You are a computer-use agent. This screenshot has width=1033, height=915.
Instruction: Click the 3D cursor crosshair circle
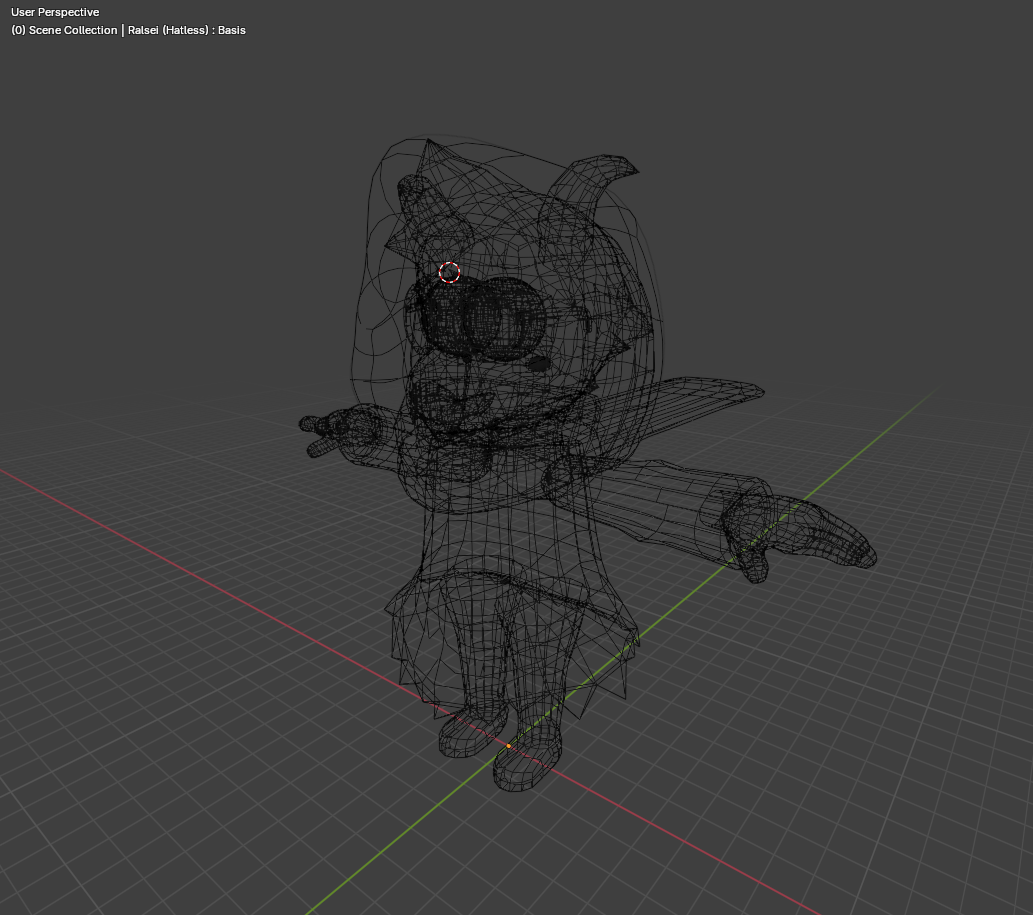449,272
